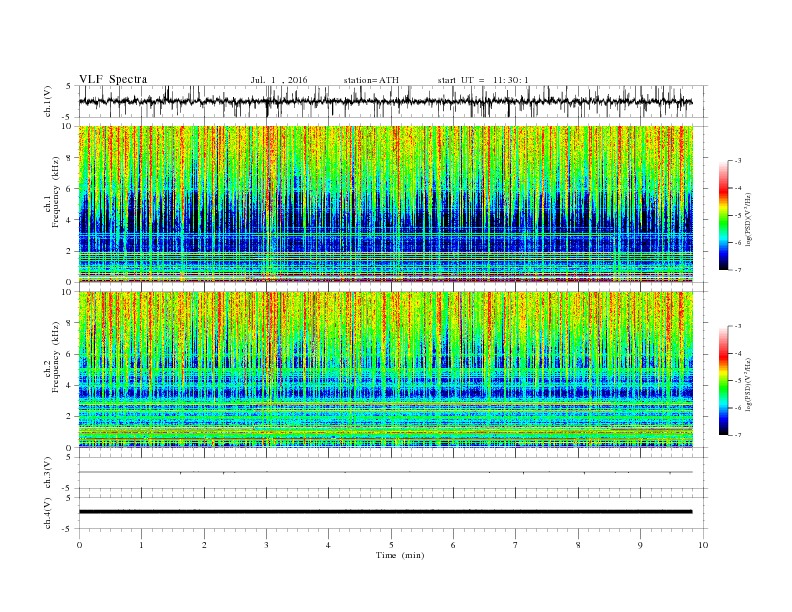Click the ch.1 PSD color scale bar
The height and width of the screenshot is (612, 792).
click(724, 216)
